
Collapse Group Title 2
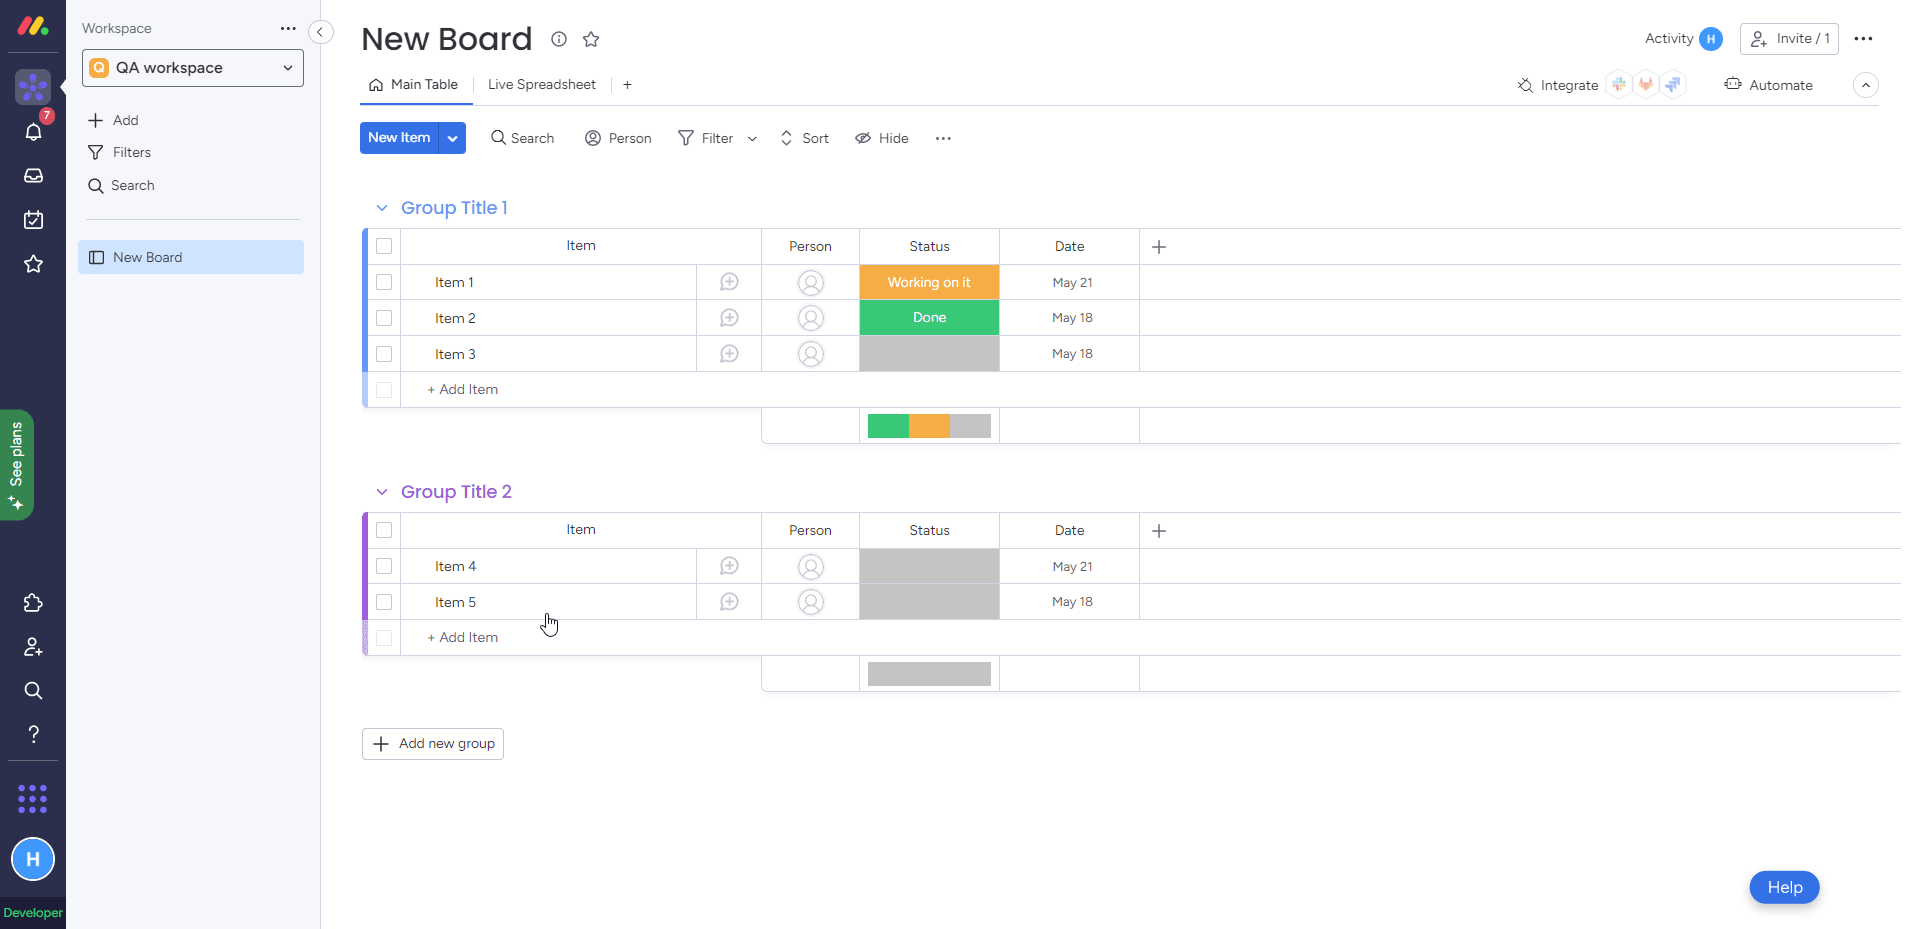click(381, 492)
